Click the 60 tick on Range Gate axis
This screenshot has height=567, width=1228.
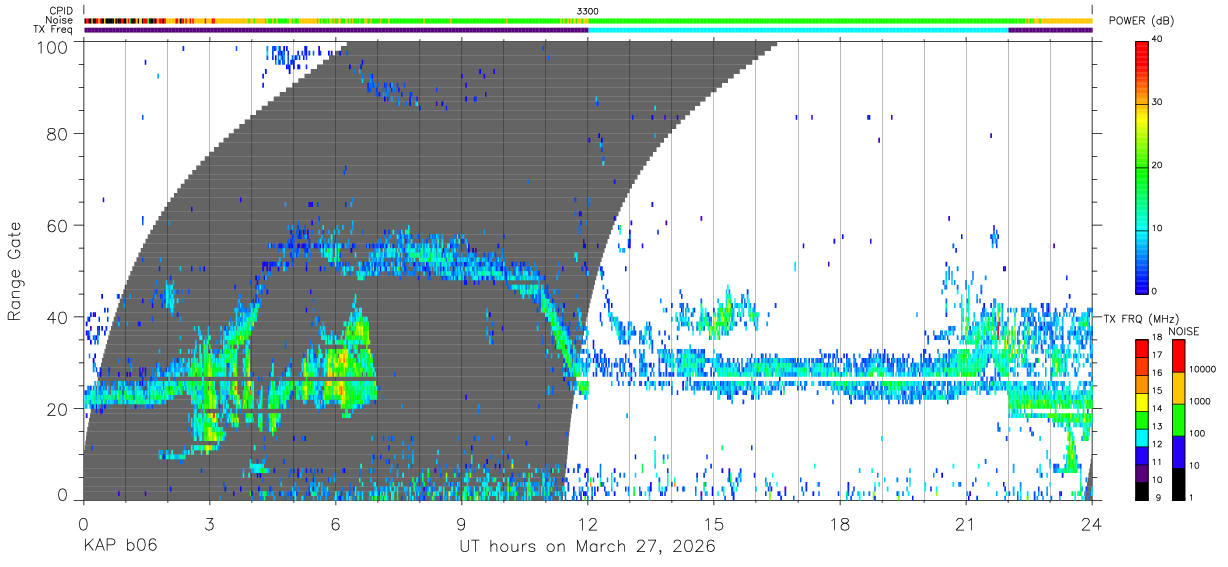(x=57, y=226)
